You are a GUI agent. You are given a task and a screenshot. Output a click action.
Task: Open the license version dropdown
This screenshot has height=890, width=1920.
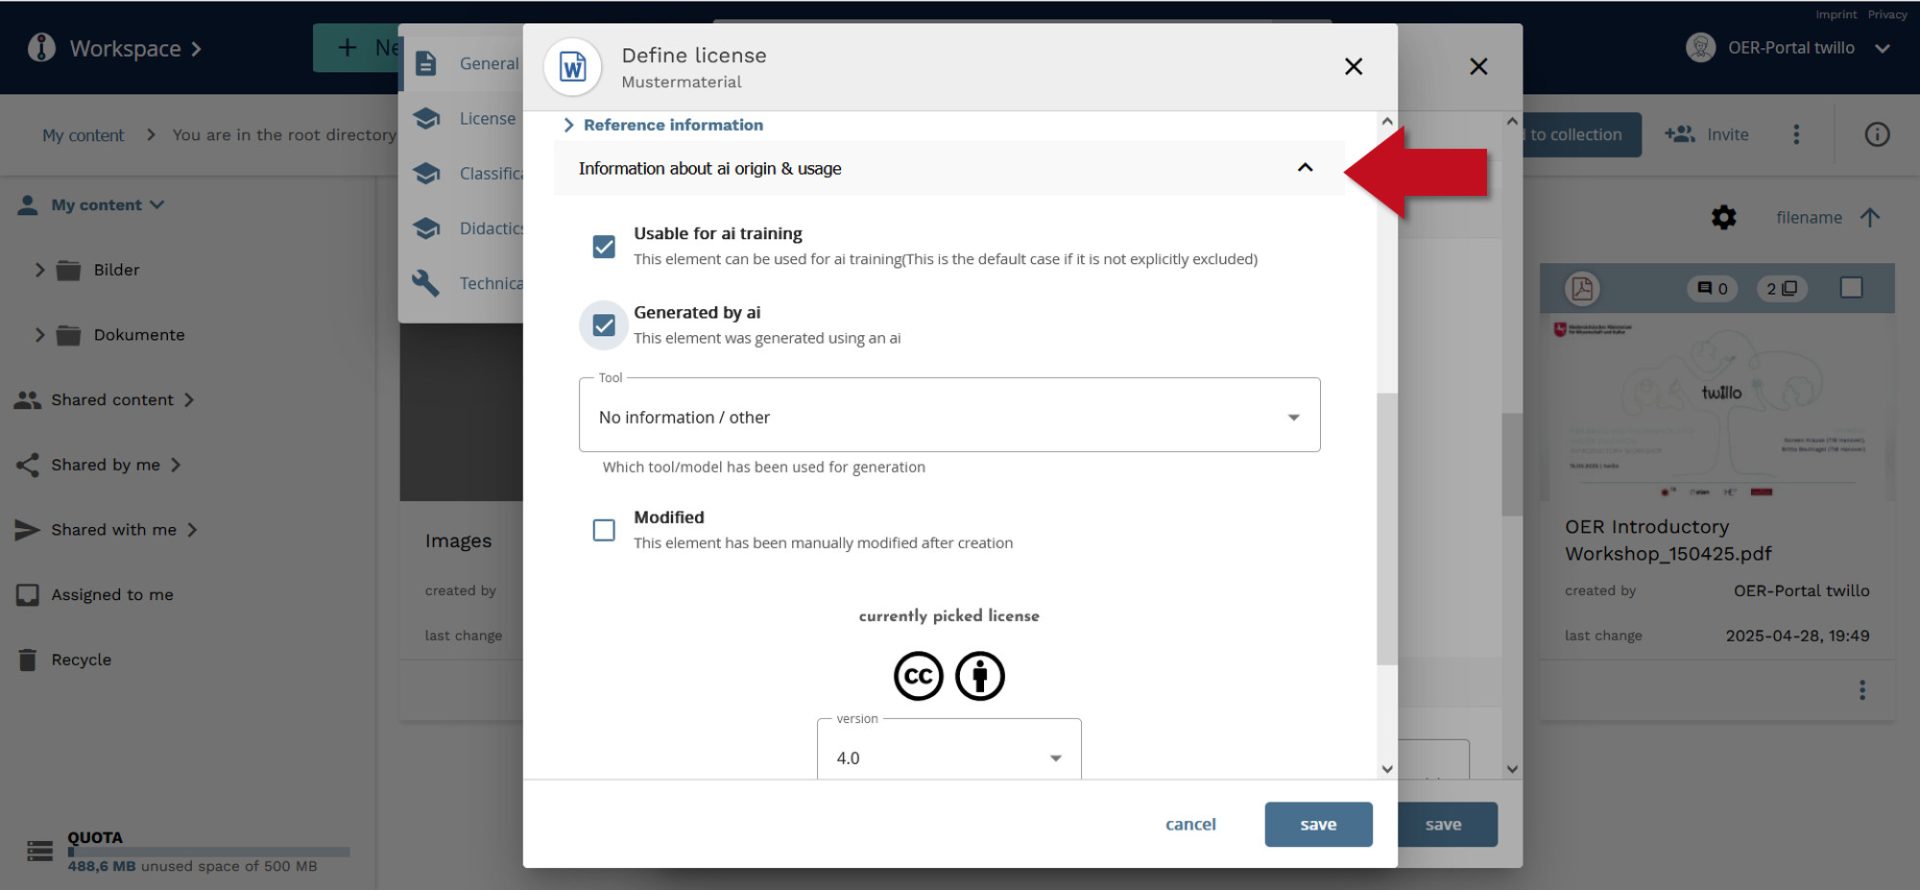(x=948, y=757)
